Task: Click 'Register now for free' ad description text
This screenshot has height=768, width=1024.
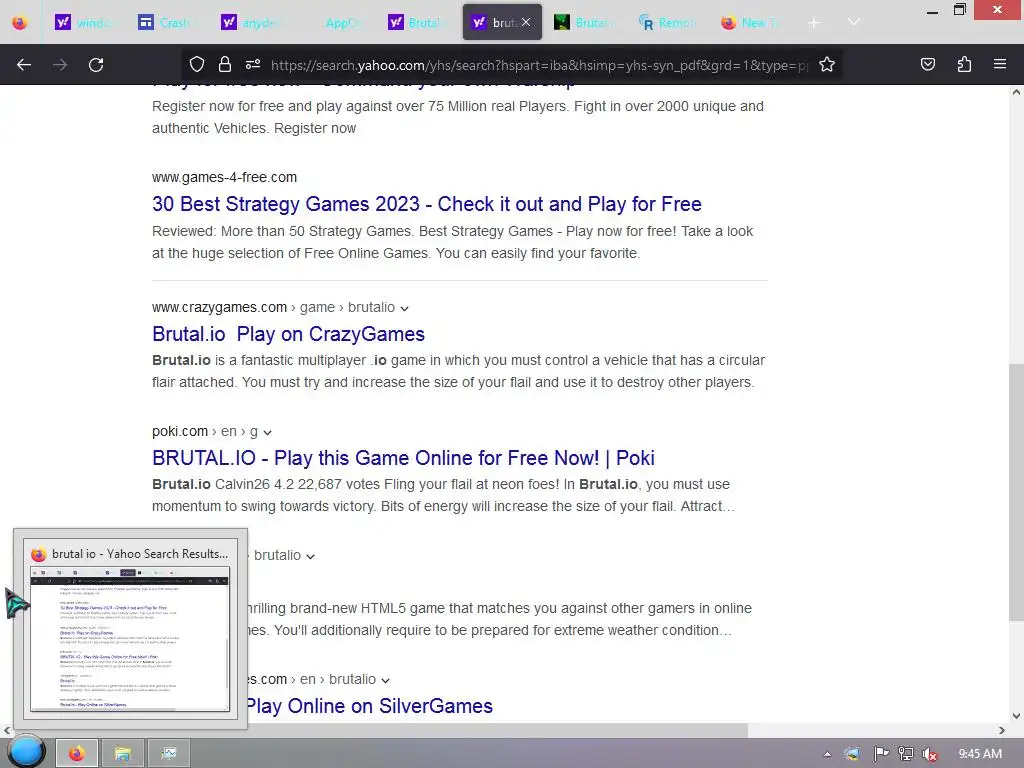Action: click(x=458, y=117)
